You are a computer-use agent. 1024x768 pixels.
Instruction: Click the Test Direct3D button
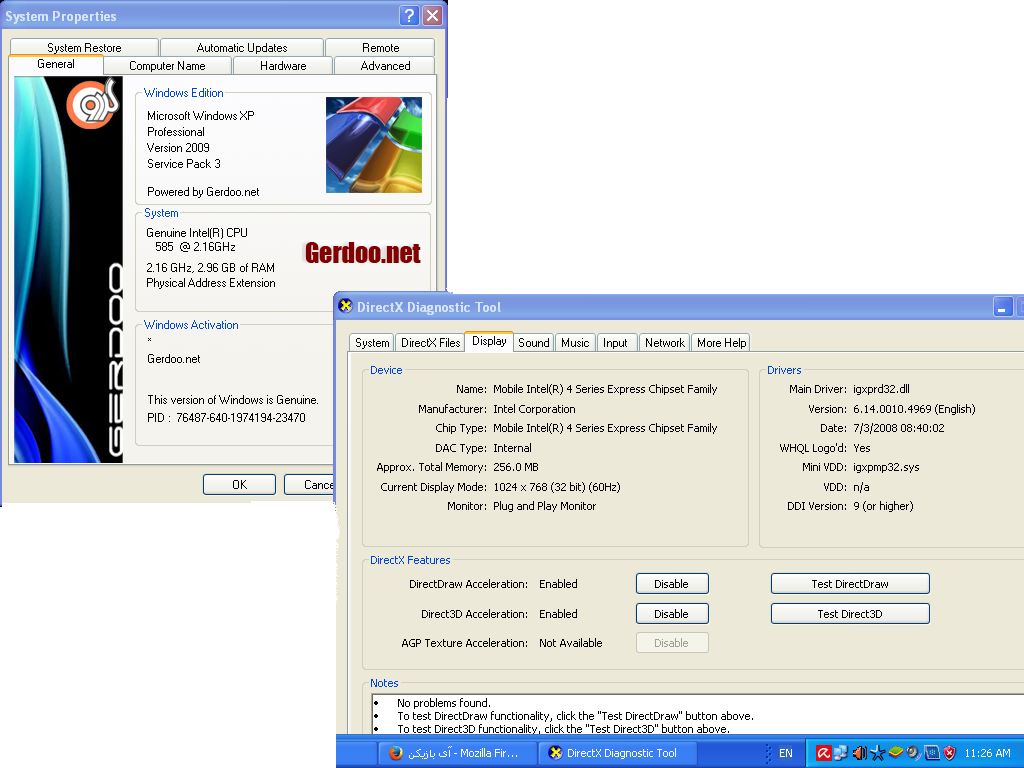pyautogui.click(x=850, y=614)
